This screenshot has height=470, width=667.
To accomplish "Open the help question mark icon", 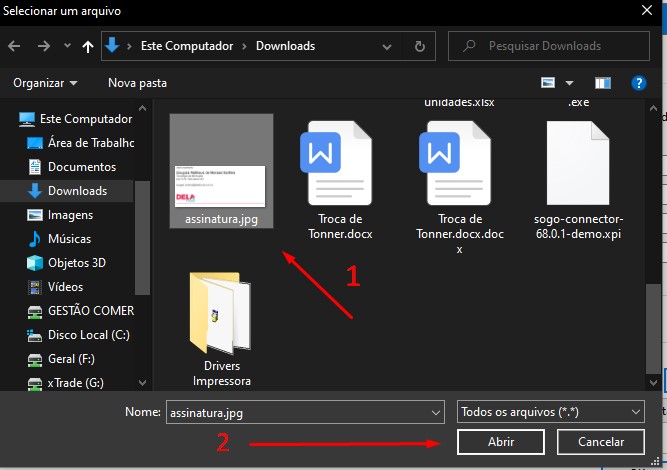I will point(638,83).
